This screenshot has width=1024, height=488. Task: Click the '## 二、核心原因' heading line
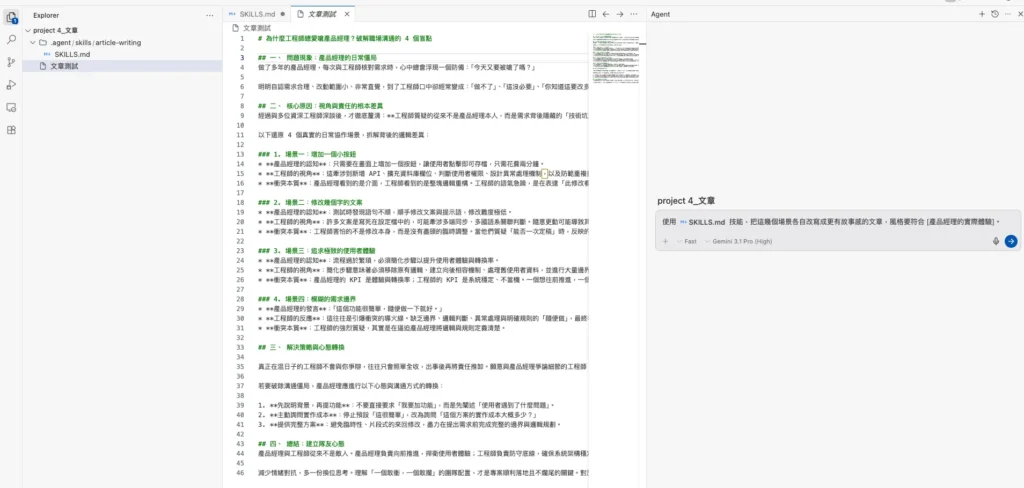pos(320,106)
